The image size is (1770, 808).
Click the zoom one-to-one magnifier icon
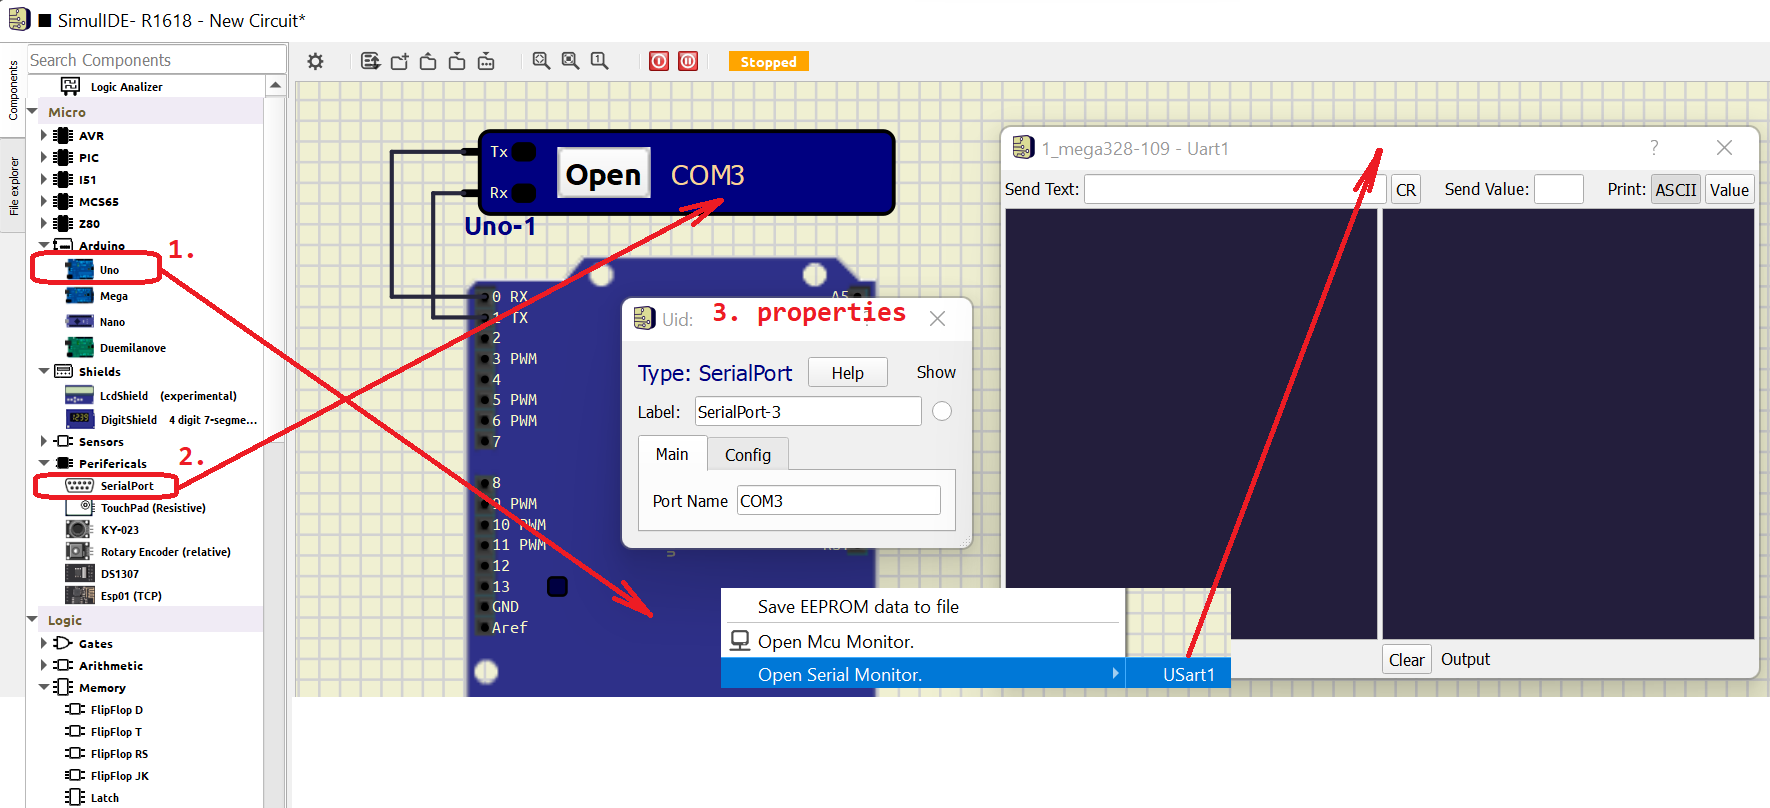[x=599, y=61]
